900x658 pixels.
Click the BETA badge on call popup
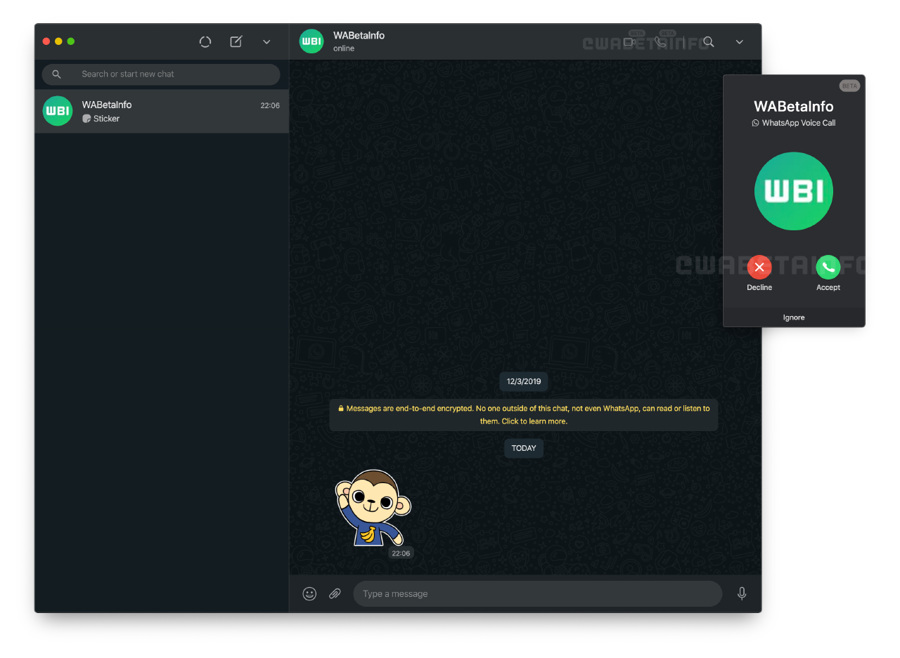[x=849, y=86]
